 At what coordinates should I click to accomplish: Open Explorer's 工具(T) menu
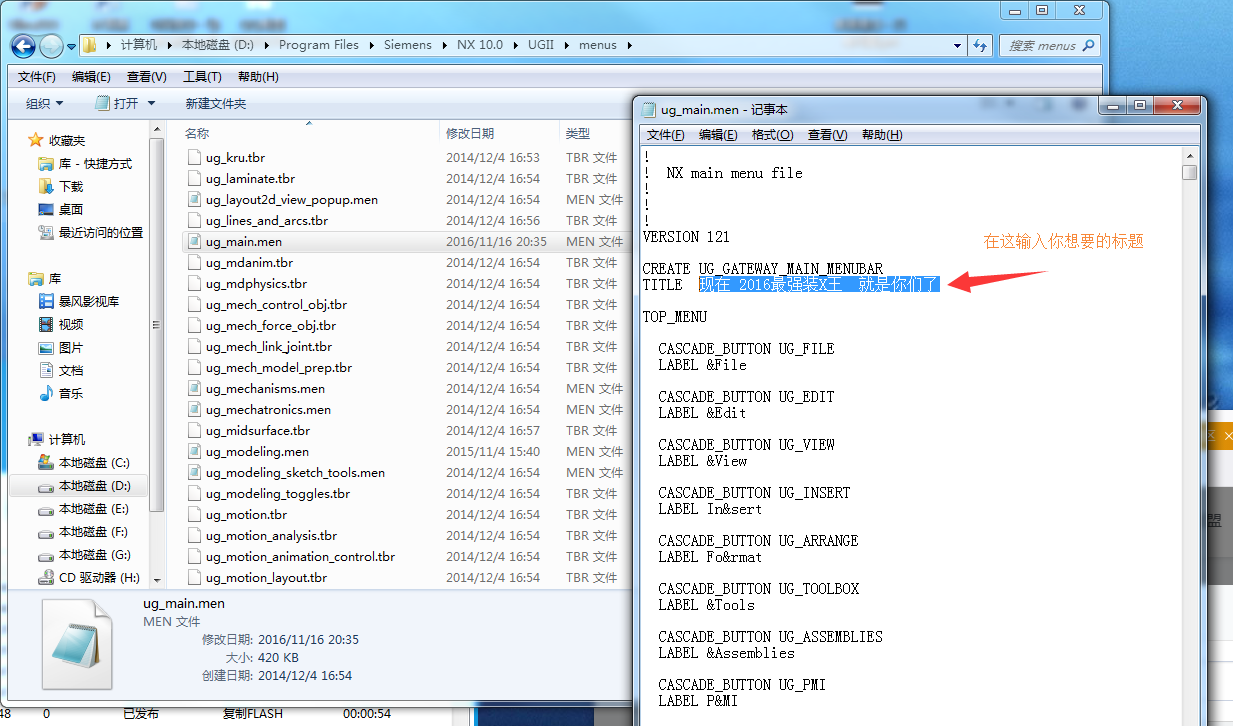(x=201, y=77)
